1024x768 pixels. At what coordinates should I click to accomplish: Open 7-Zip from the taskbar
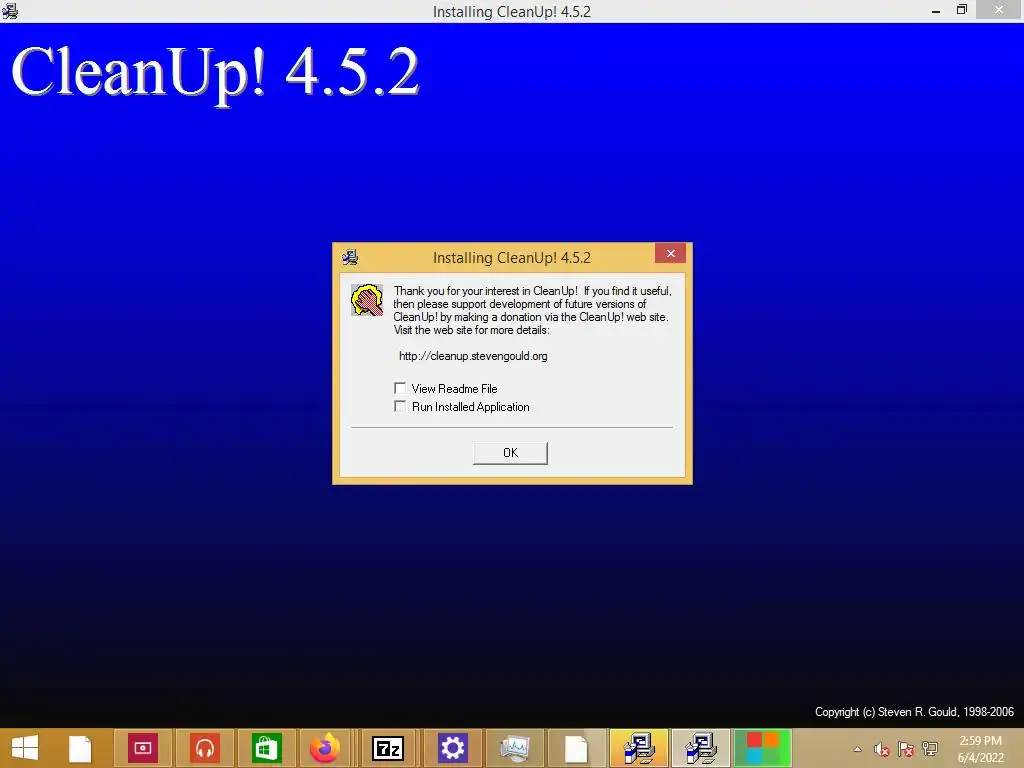tap(388, 748)
